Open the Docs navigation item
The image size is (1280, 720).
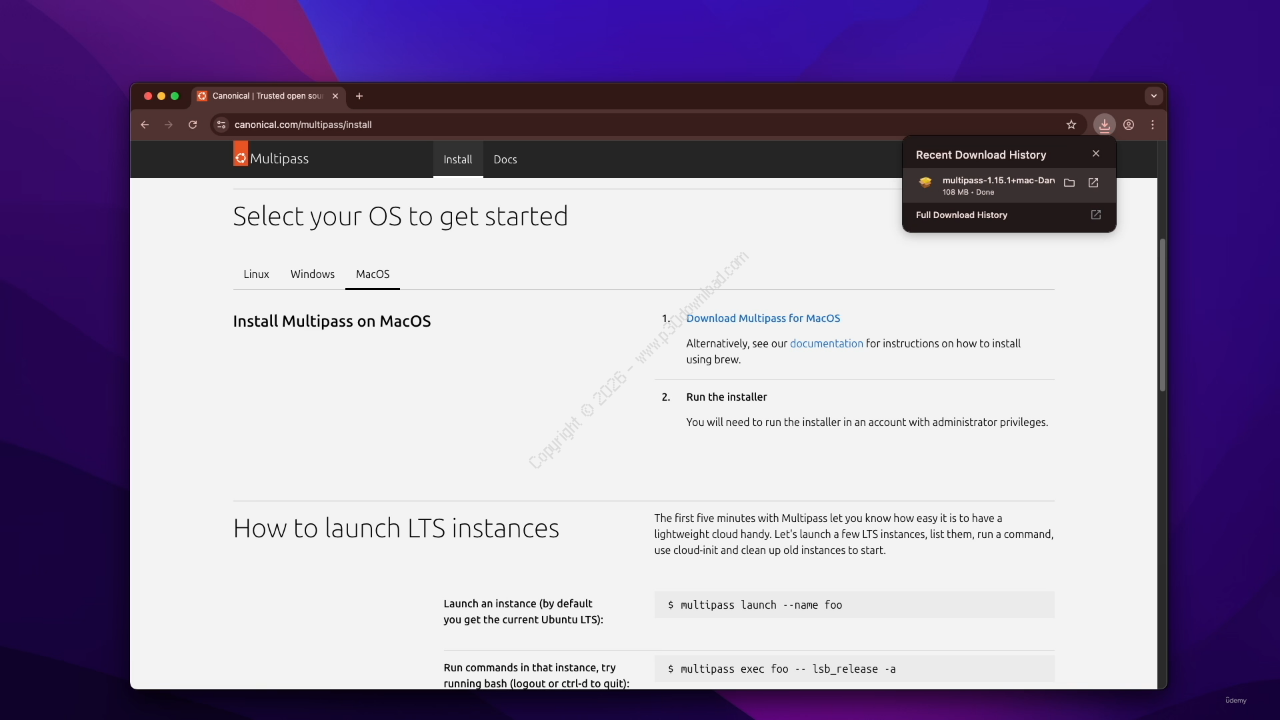pos(505,159)
